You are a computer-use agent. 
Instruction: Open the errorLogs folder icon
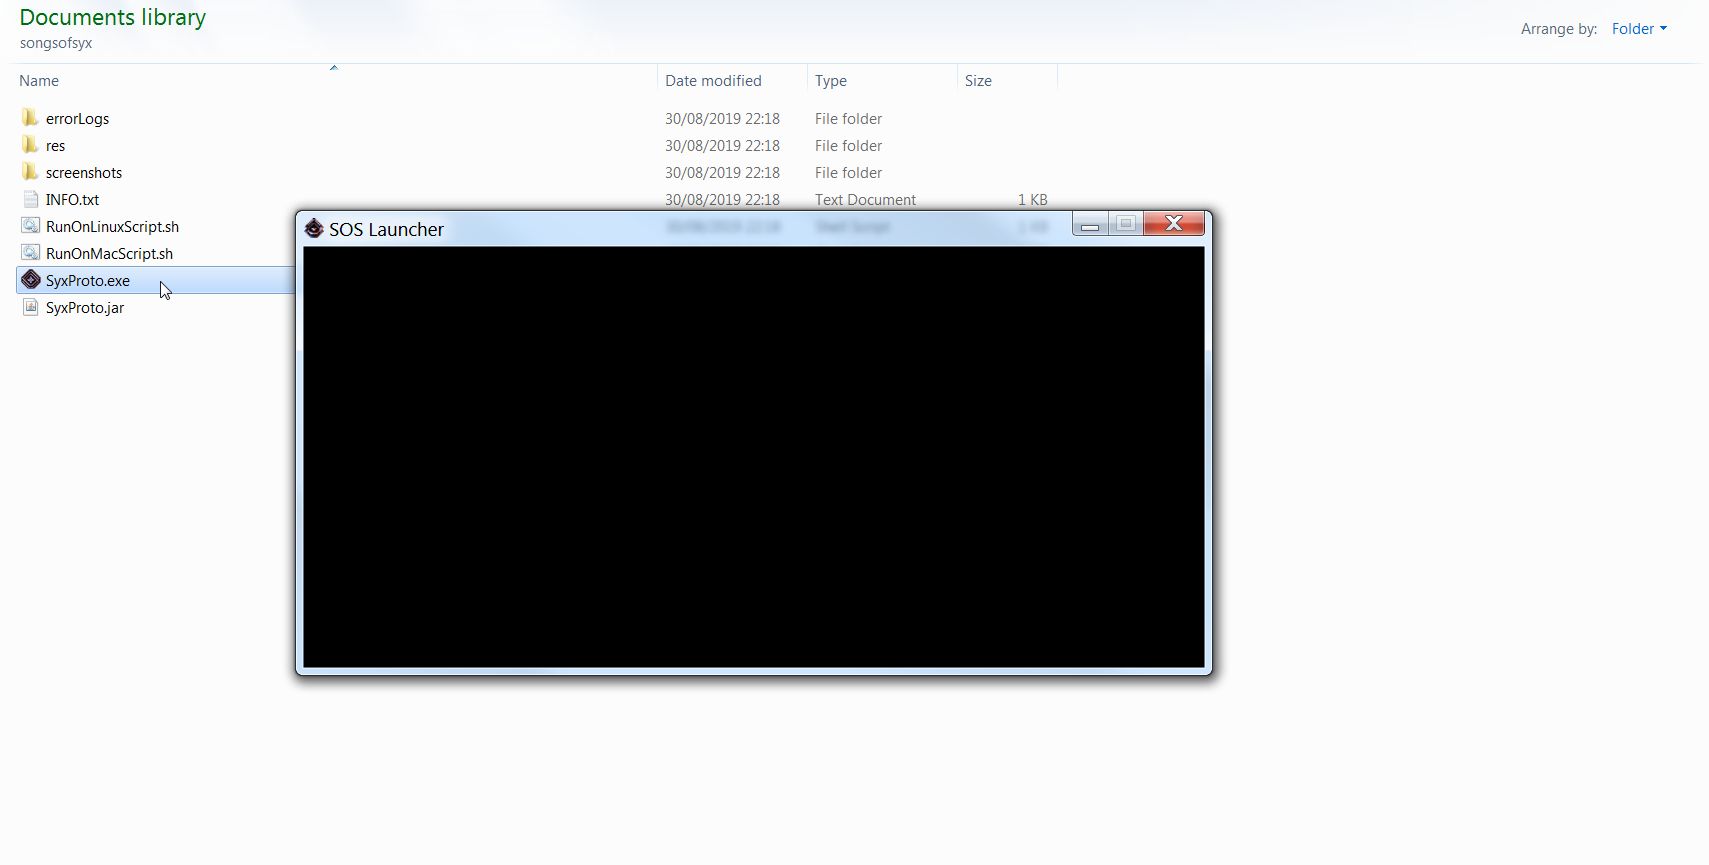click(30, 118)
